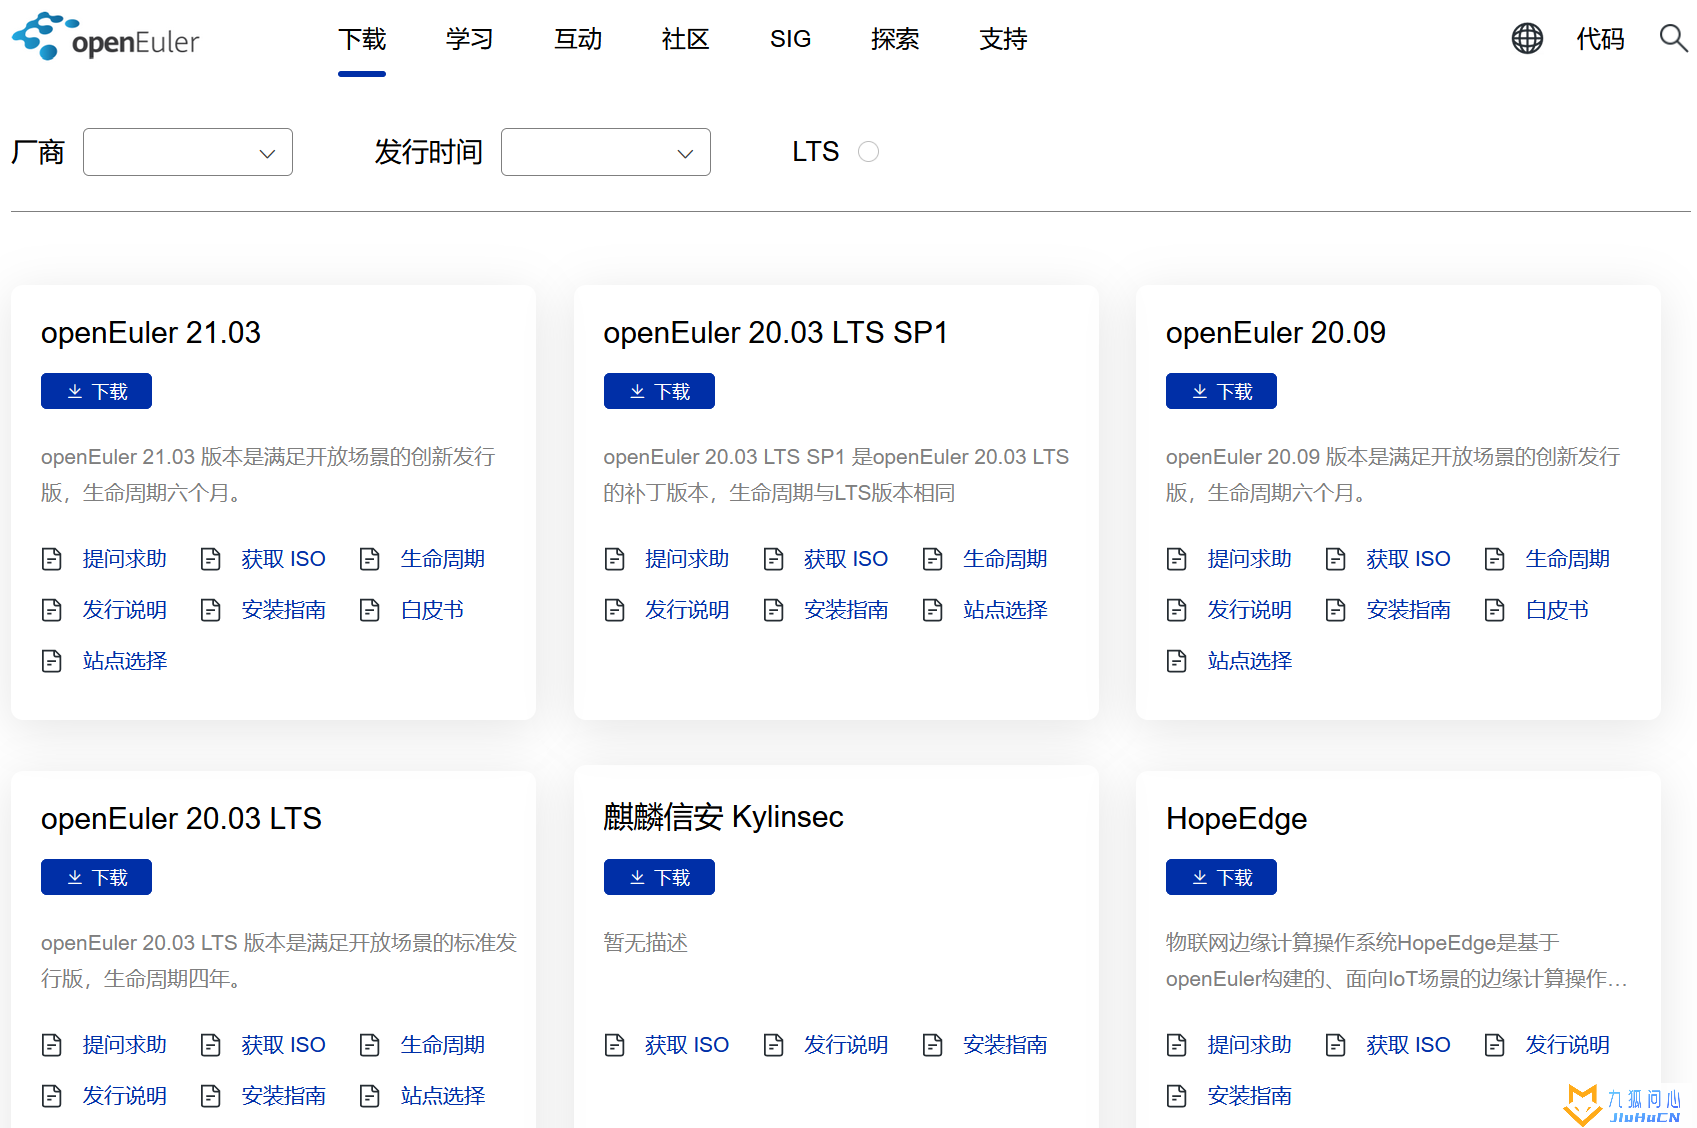Open 发行说明 link in openEuler 21.03

125,610
